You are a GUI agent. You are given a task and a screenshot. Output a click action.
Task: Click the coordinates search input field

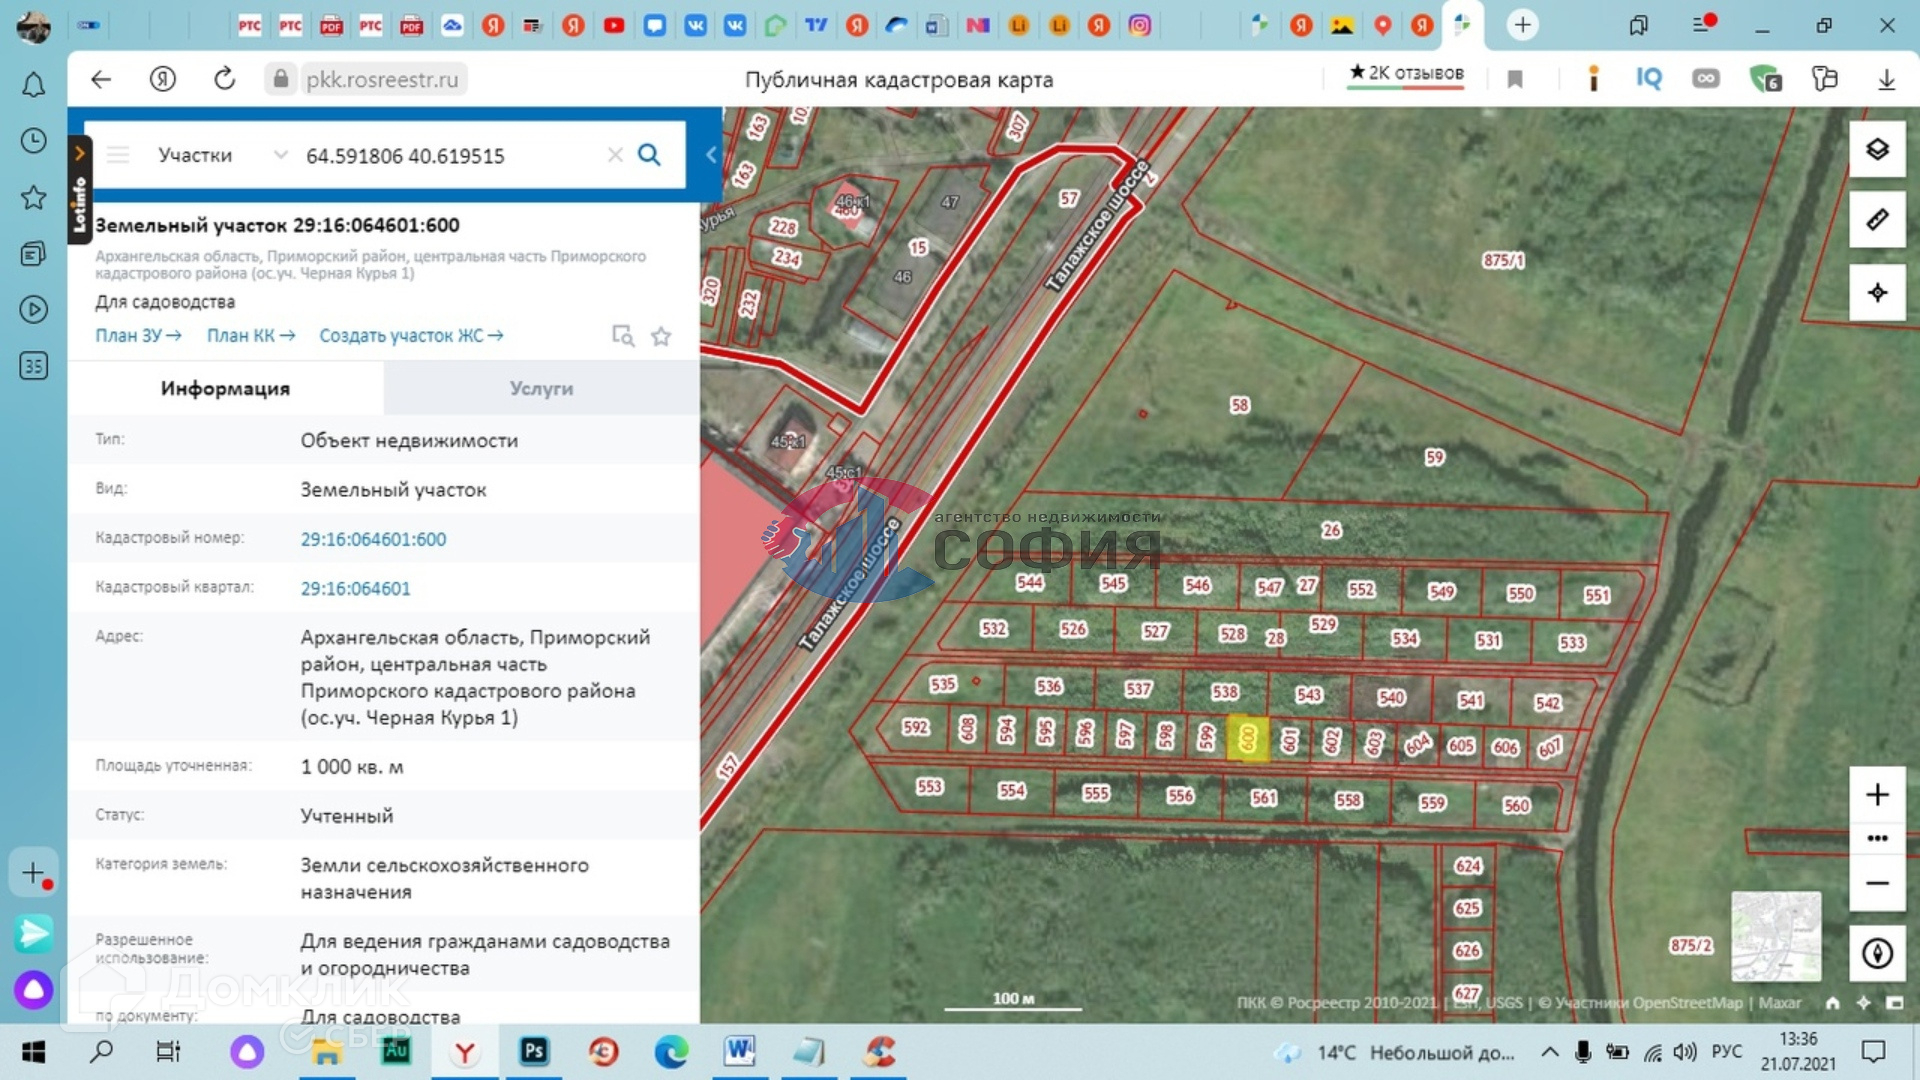(x=450, y=155)
